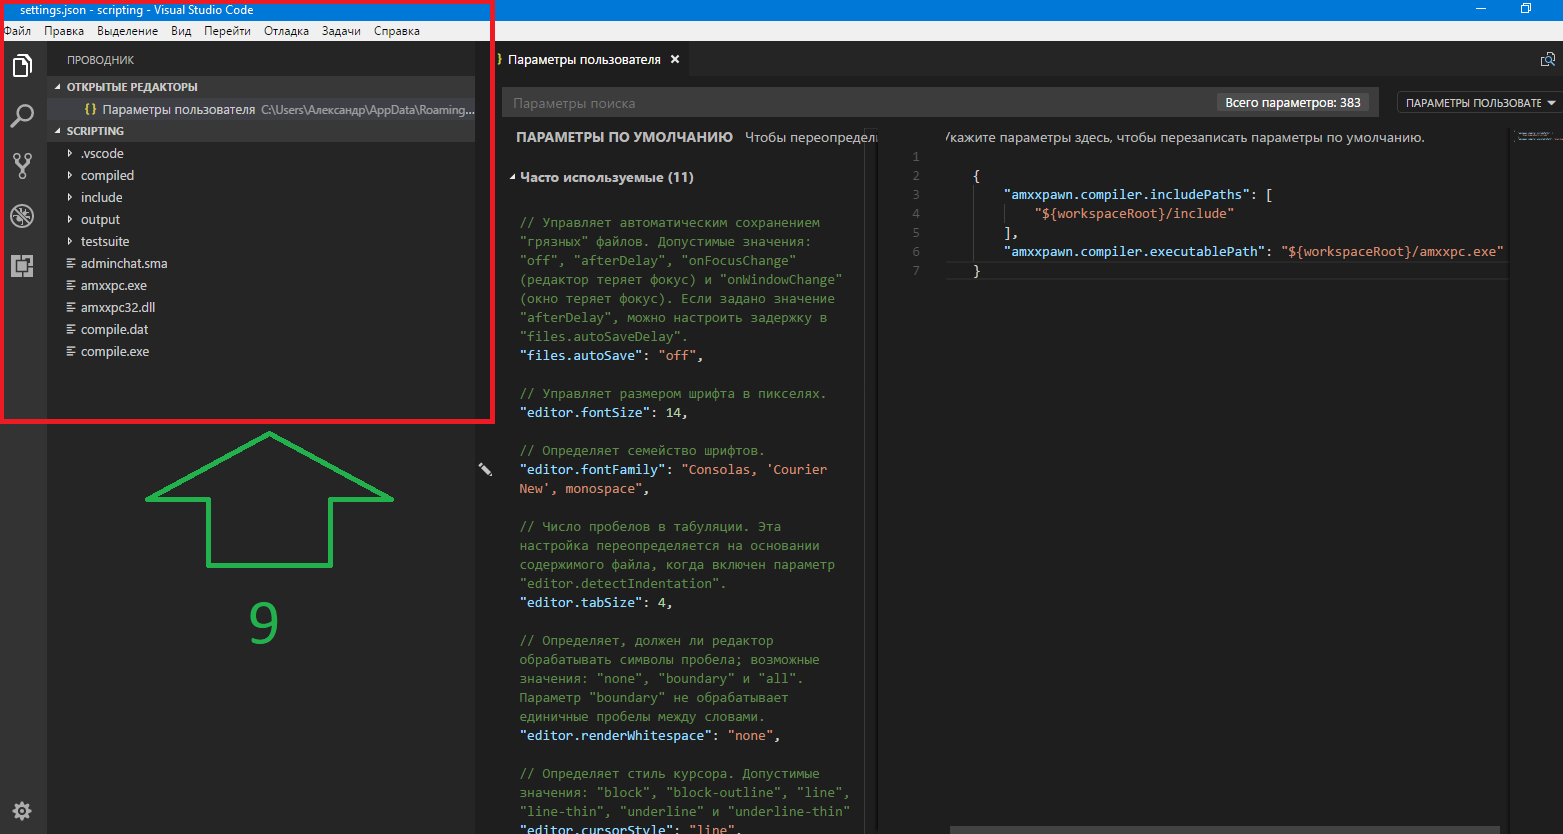Click the pencil edit icon beside editor.fontFamily

(485, 469)
